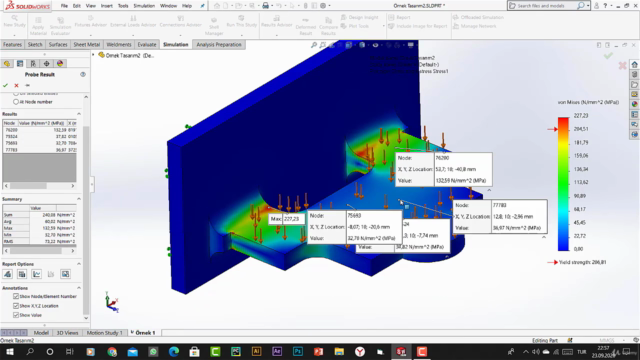The height and width of the screenshot is (360, 640).
Task: Plot probe results graph icon
Action: (37, 274)
